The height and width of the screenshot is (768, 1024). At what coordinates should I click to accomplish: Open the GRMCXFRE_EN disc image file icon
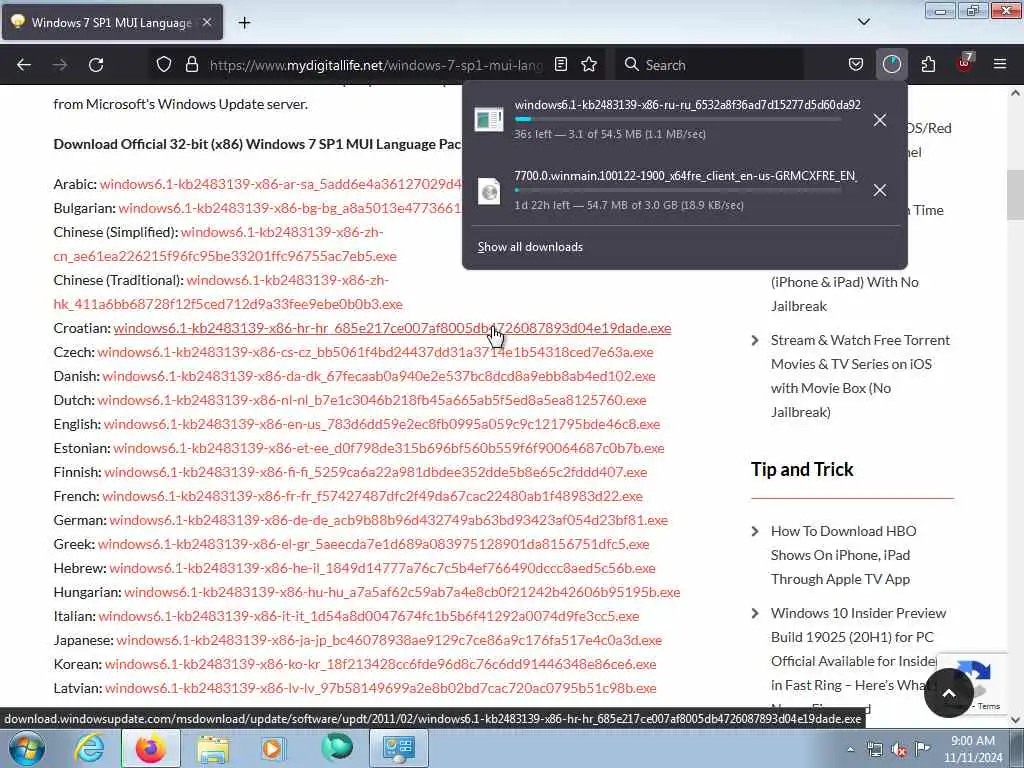tap(489, 191)
